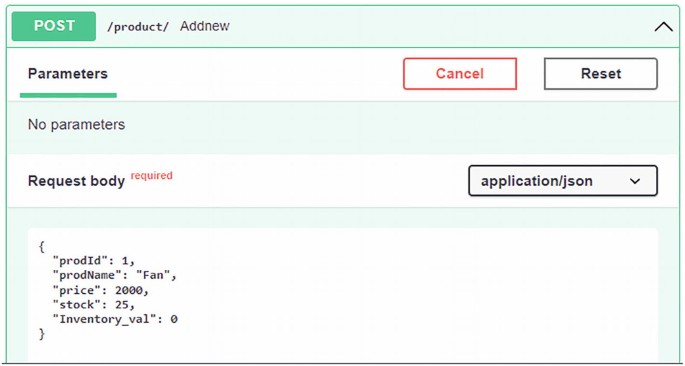Click the "Inventory_val" key in JSON
The height and width of the screenshot is (366, 685).
pos(104,319)
